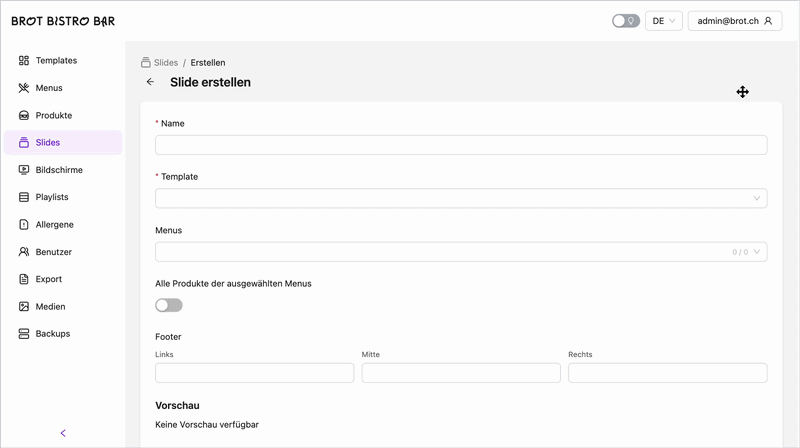Click the Benutzer people icon
Image resolution: width=800 pixels, height=448 pixels.
tap(23, 252)
